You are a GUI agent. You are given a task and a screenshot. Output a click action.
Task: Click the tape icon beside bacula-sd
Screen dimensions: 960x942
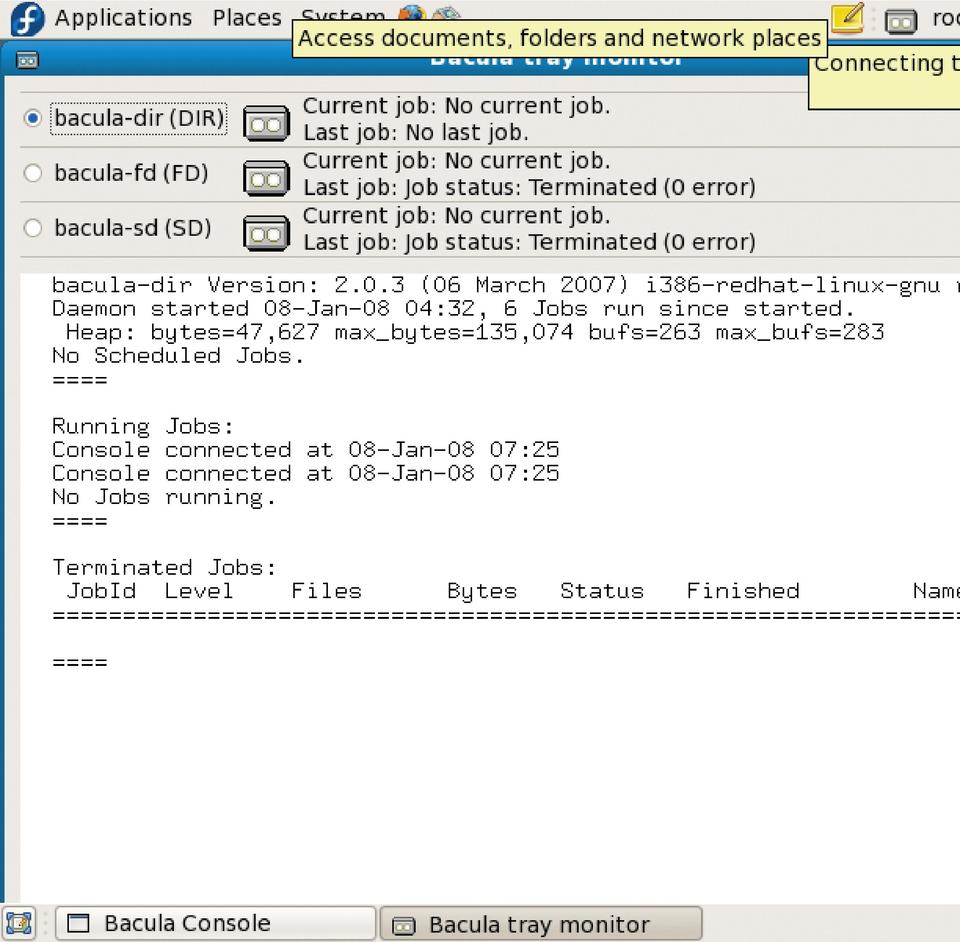266,234
